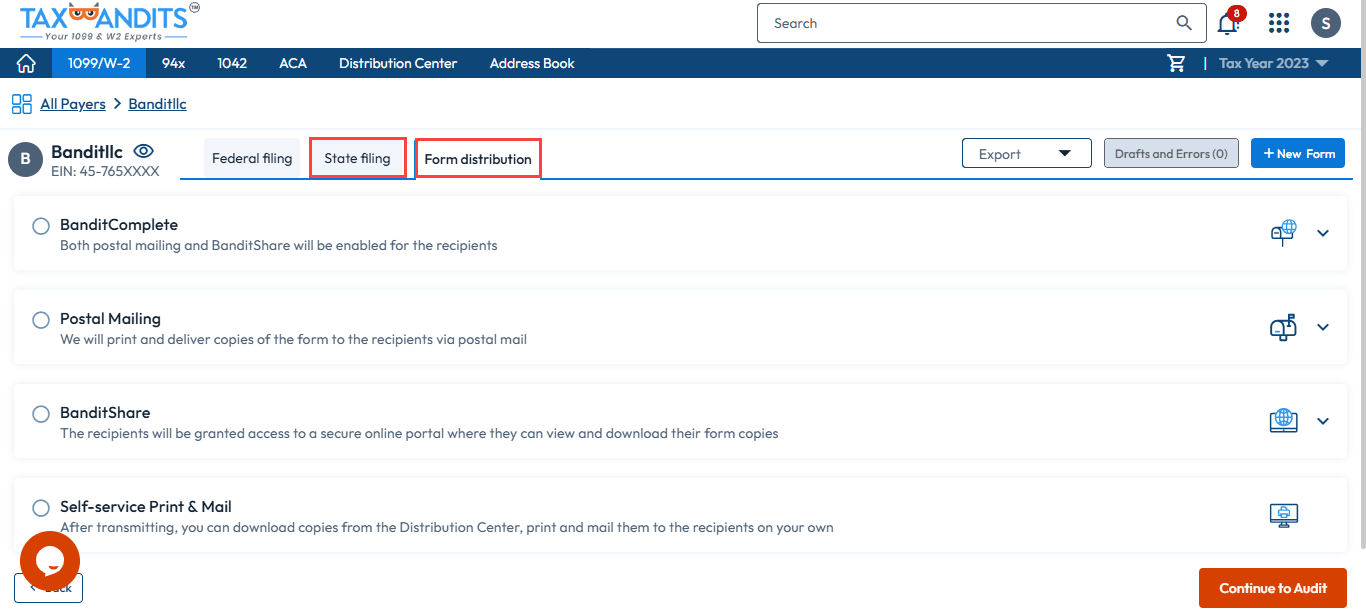Open the 1099/W-2 menu

click(x=99, y=63)
